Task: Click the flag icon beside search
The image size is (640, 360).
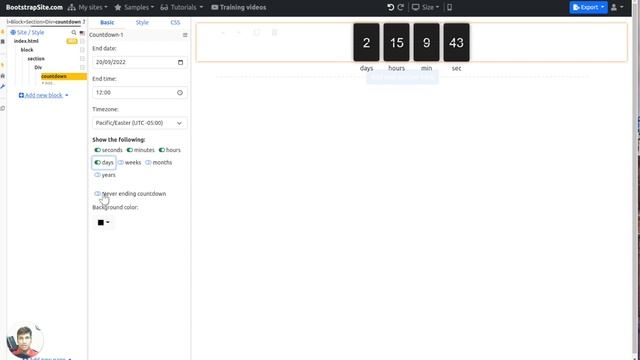Action: (82, 33)
